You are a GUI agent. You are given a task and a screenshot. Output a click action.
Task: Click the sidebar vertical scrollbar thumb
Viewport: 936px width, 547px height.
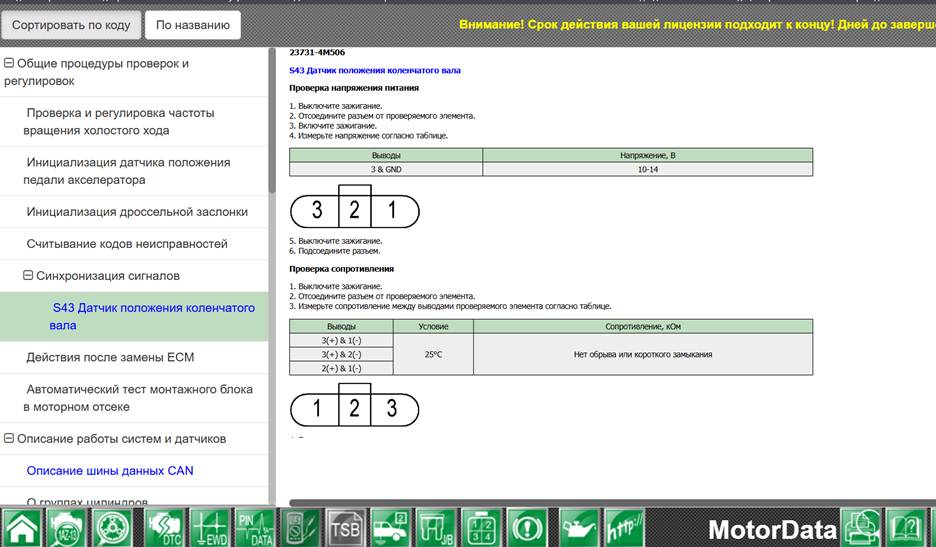[272, 121]
